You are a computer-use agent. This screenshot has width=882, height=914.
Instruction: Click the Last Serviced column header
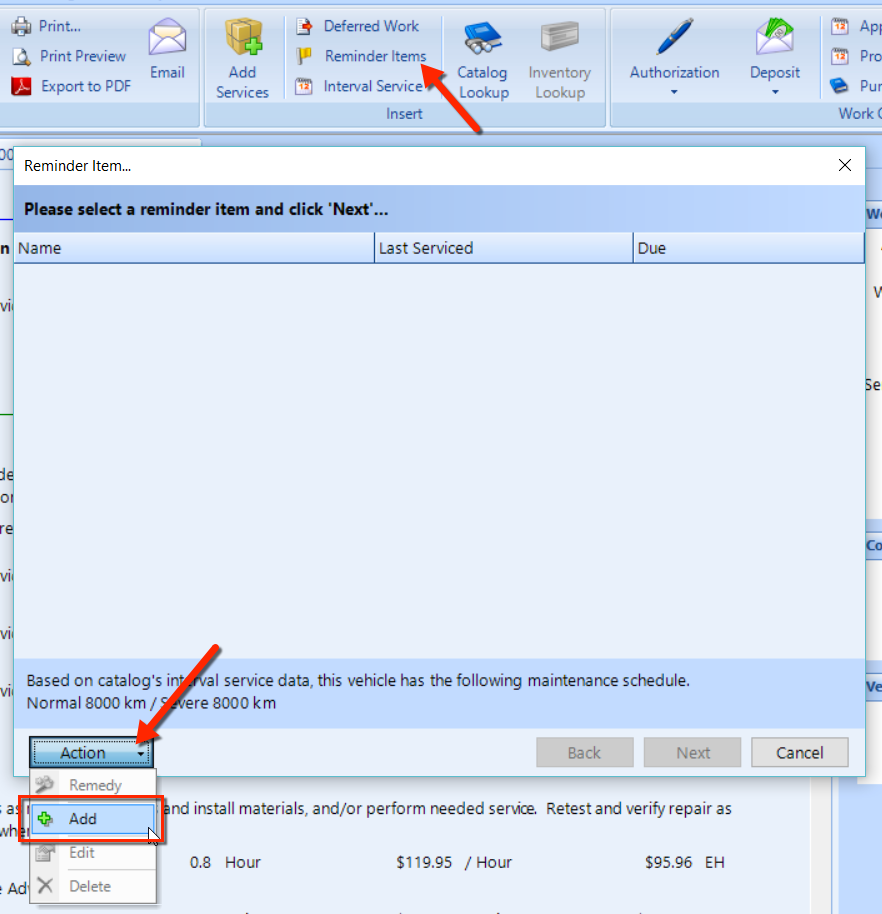504,248
